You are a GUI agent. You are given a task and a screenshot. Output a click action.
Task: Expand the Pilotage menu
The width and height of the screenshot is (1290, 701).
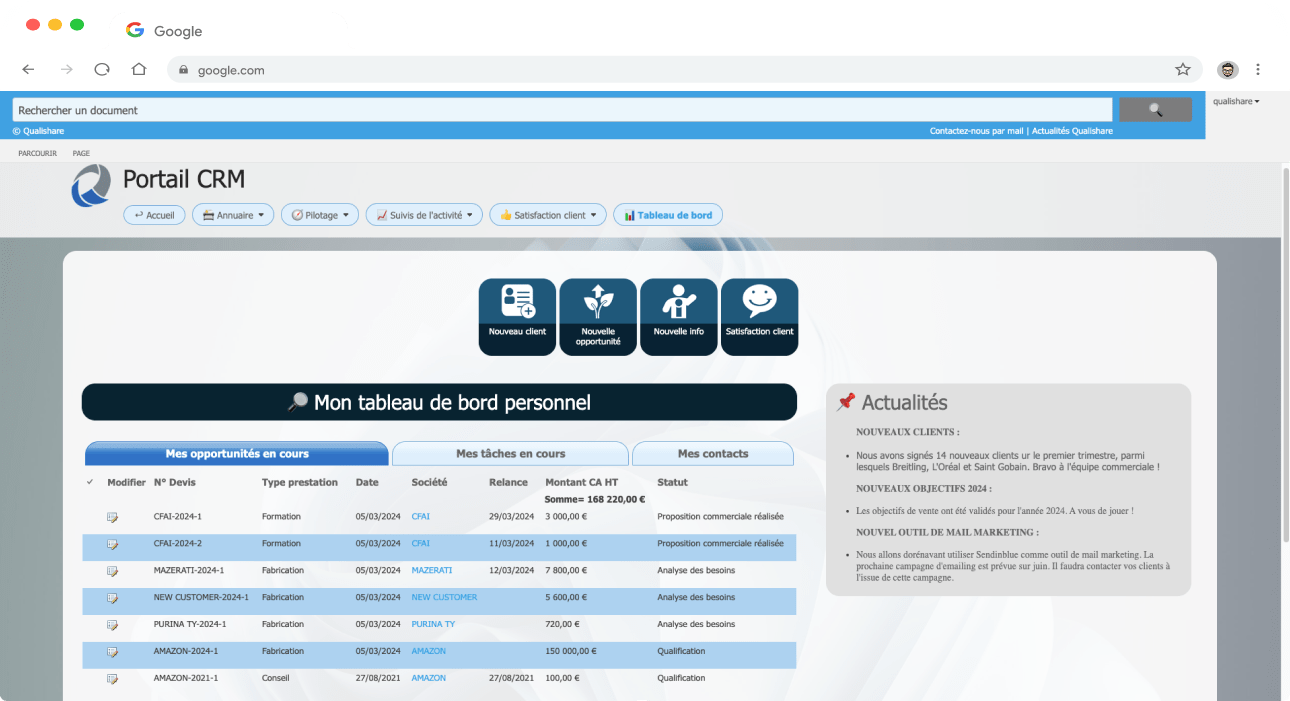pyautogui.click(x=319, y=214)
